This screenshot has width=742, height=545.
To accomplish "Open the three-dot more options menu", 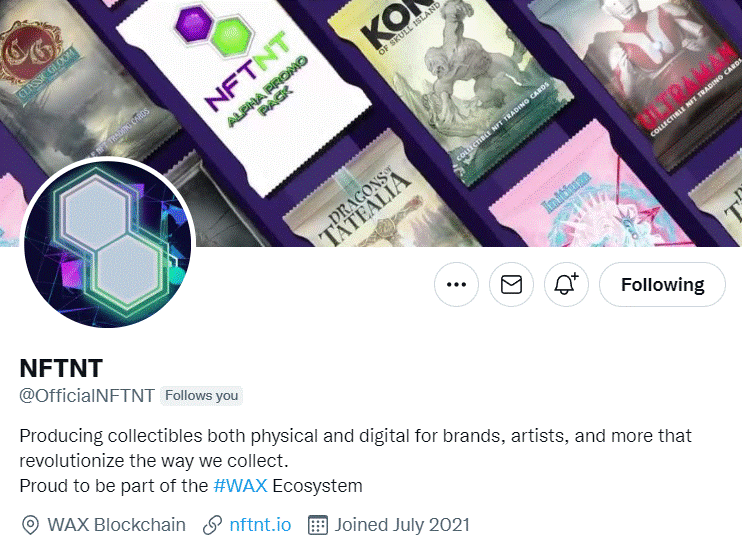I will pos(456,284).
